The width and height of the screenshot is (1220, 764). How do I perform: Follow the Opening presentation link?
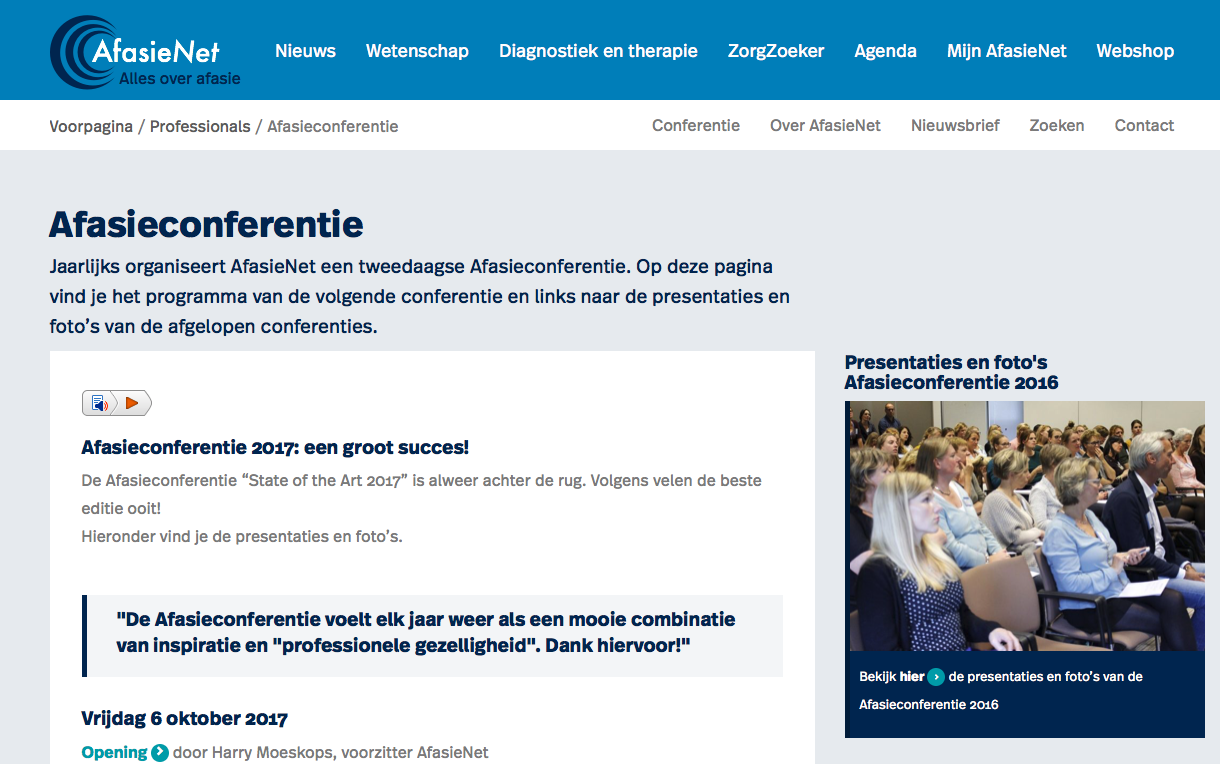coord(114,753)
